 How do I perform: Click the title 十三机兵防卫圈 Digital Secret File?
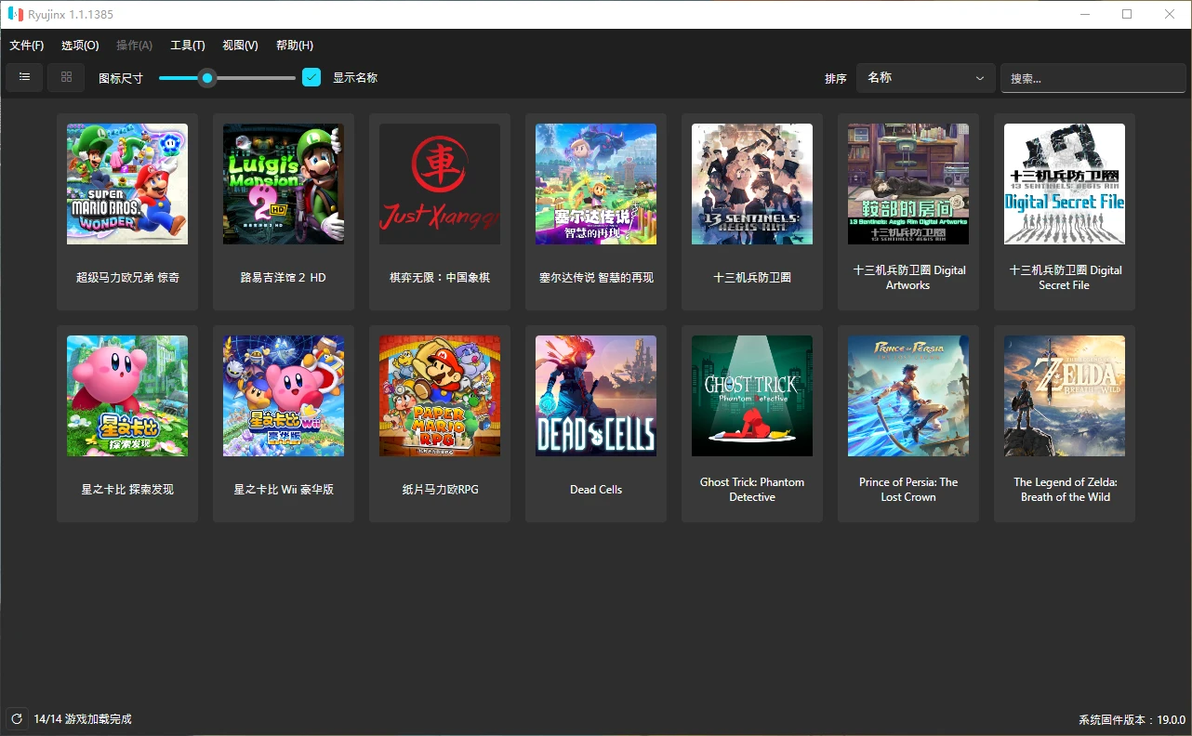[1064, 278]
